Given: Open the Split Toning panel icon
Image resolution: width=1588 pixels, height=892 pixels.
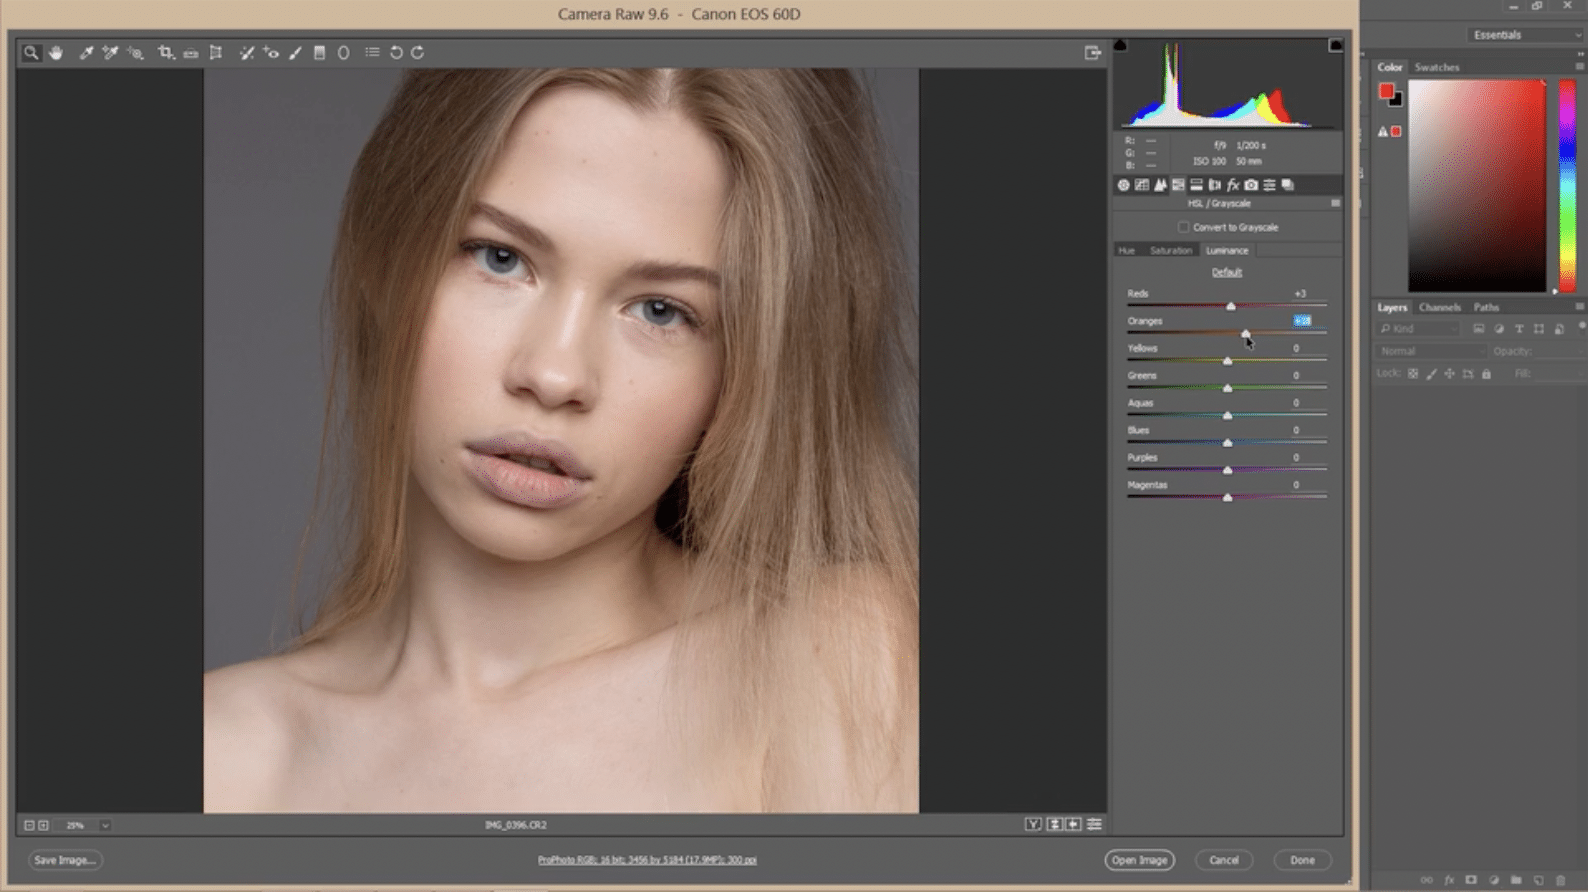Looking at the screenshot, I should tap(1196, 185).
